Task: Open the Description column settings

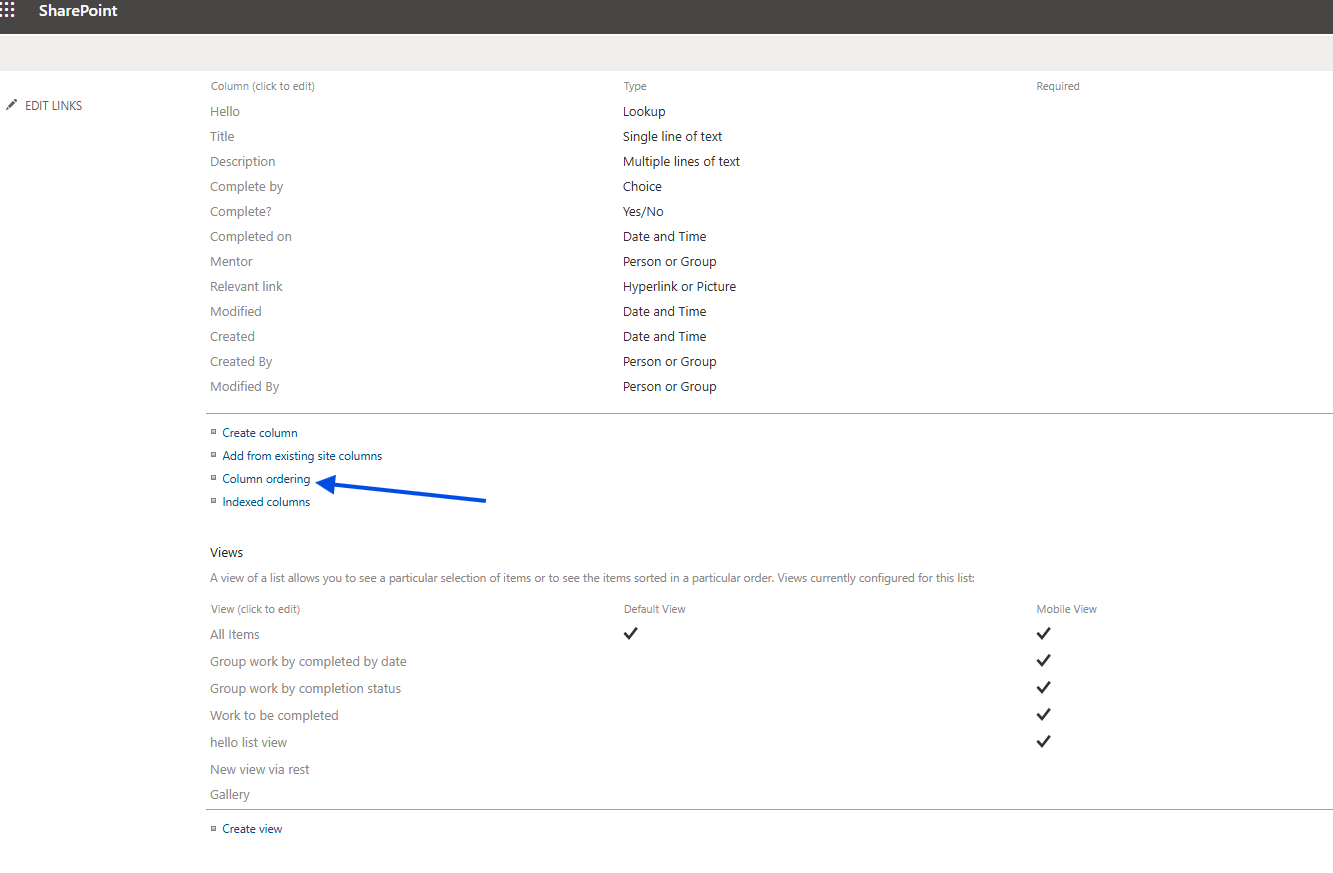Action: click(x=243, y=162)
